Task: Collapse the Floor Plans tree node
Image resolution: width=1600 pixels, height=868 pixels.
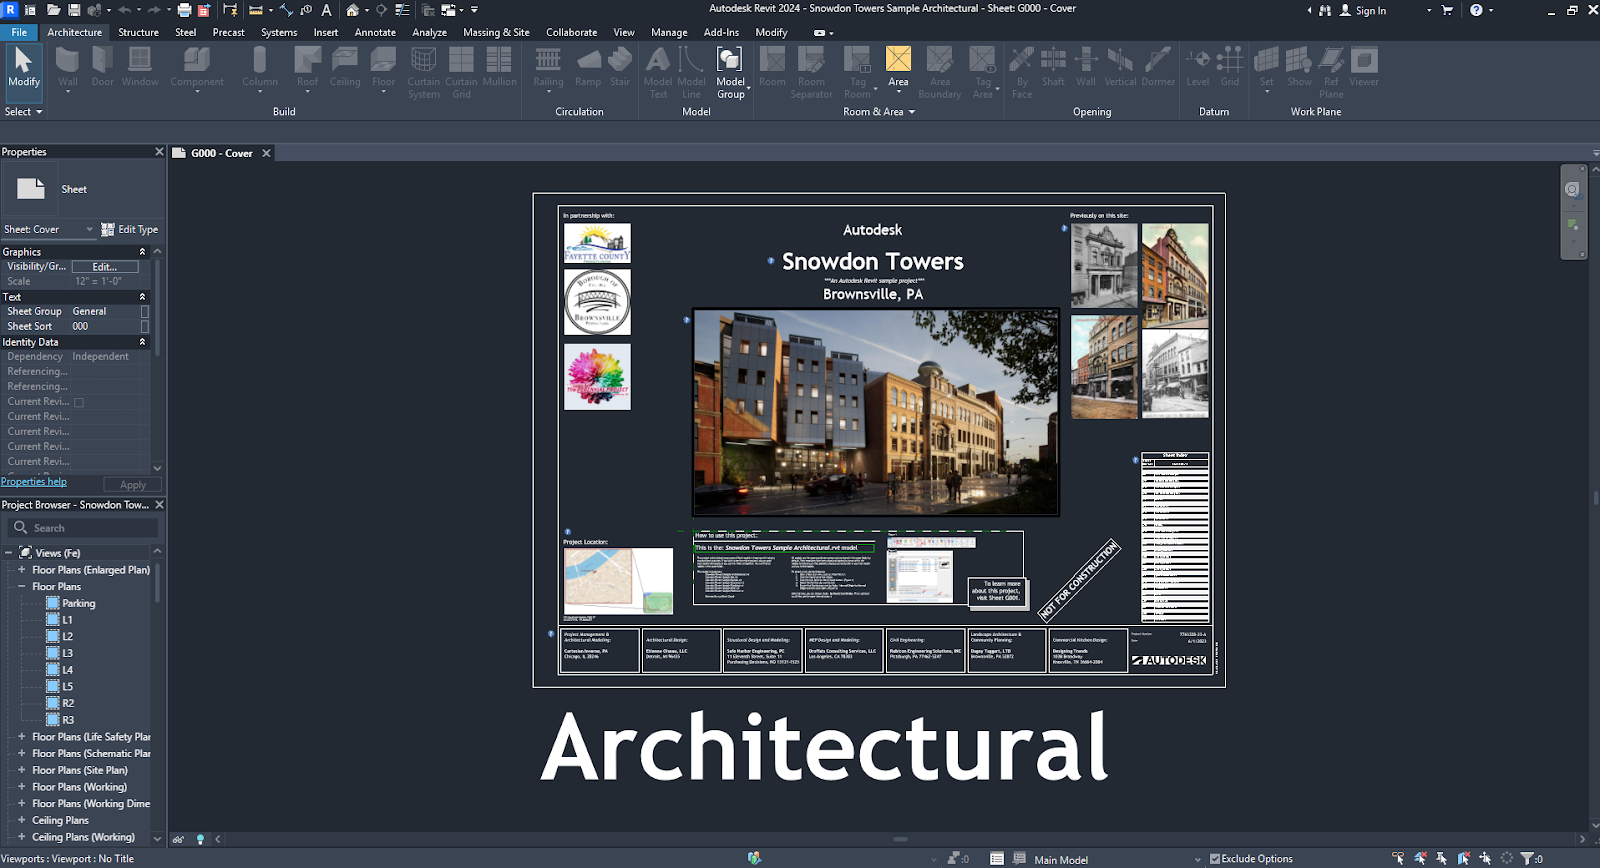Action: [x=22, y=587]
